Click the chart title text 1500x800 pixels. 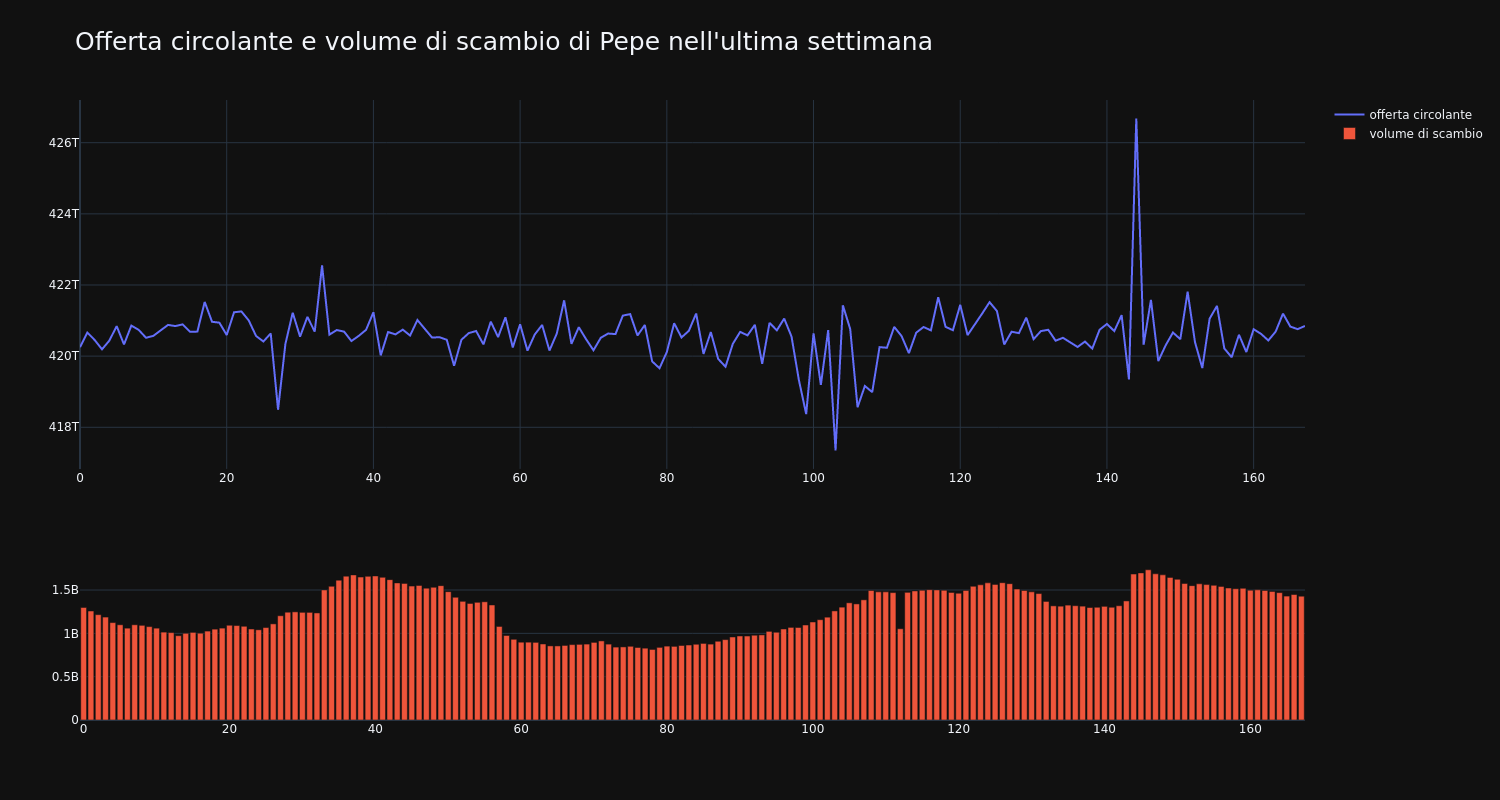(503, 42)
